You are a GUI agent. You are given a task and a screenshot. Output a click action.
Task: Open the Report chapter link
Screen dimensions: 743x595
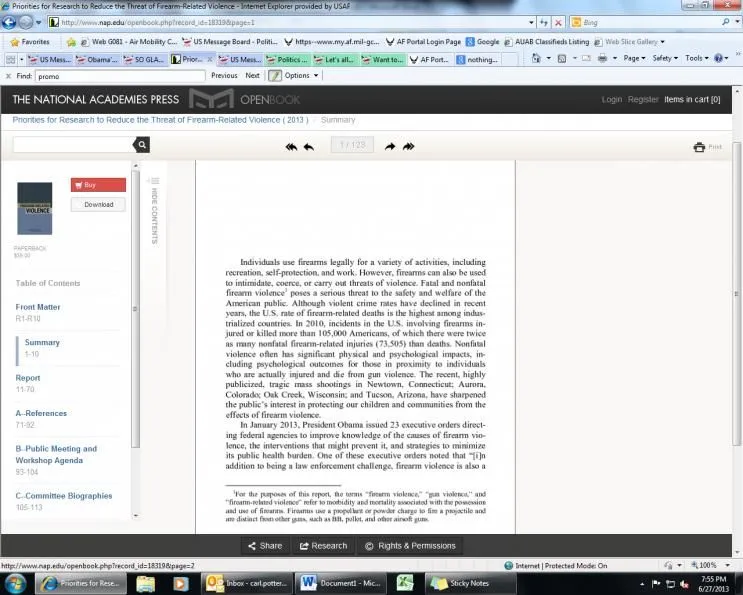(x=28, y=378)
